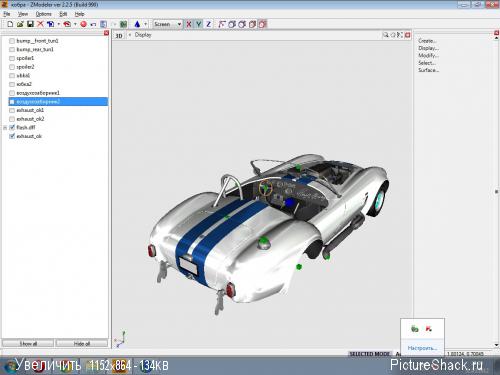
Task: Expand the Display... command group
Action: 428,48
